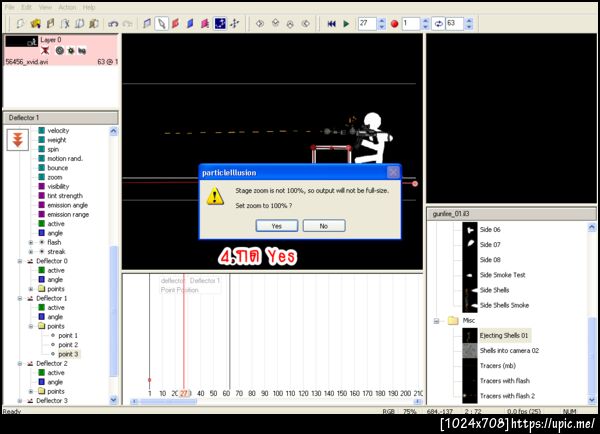The image size is (600, 434).
Task: Click No in the particleIllusion dialog
Action: pos(324,226)
